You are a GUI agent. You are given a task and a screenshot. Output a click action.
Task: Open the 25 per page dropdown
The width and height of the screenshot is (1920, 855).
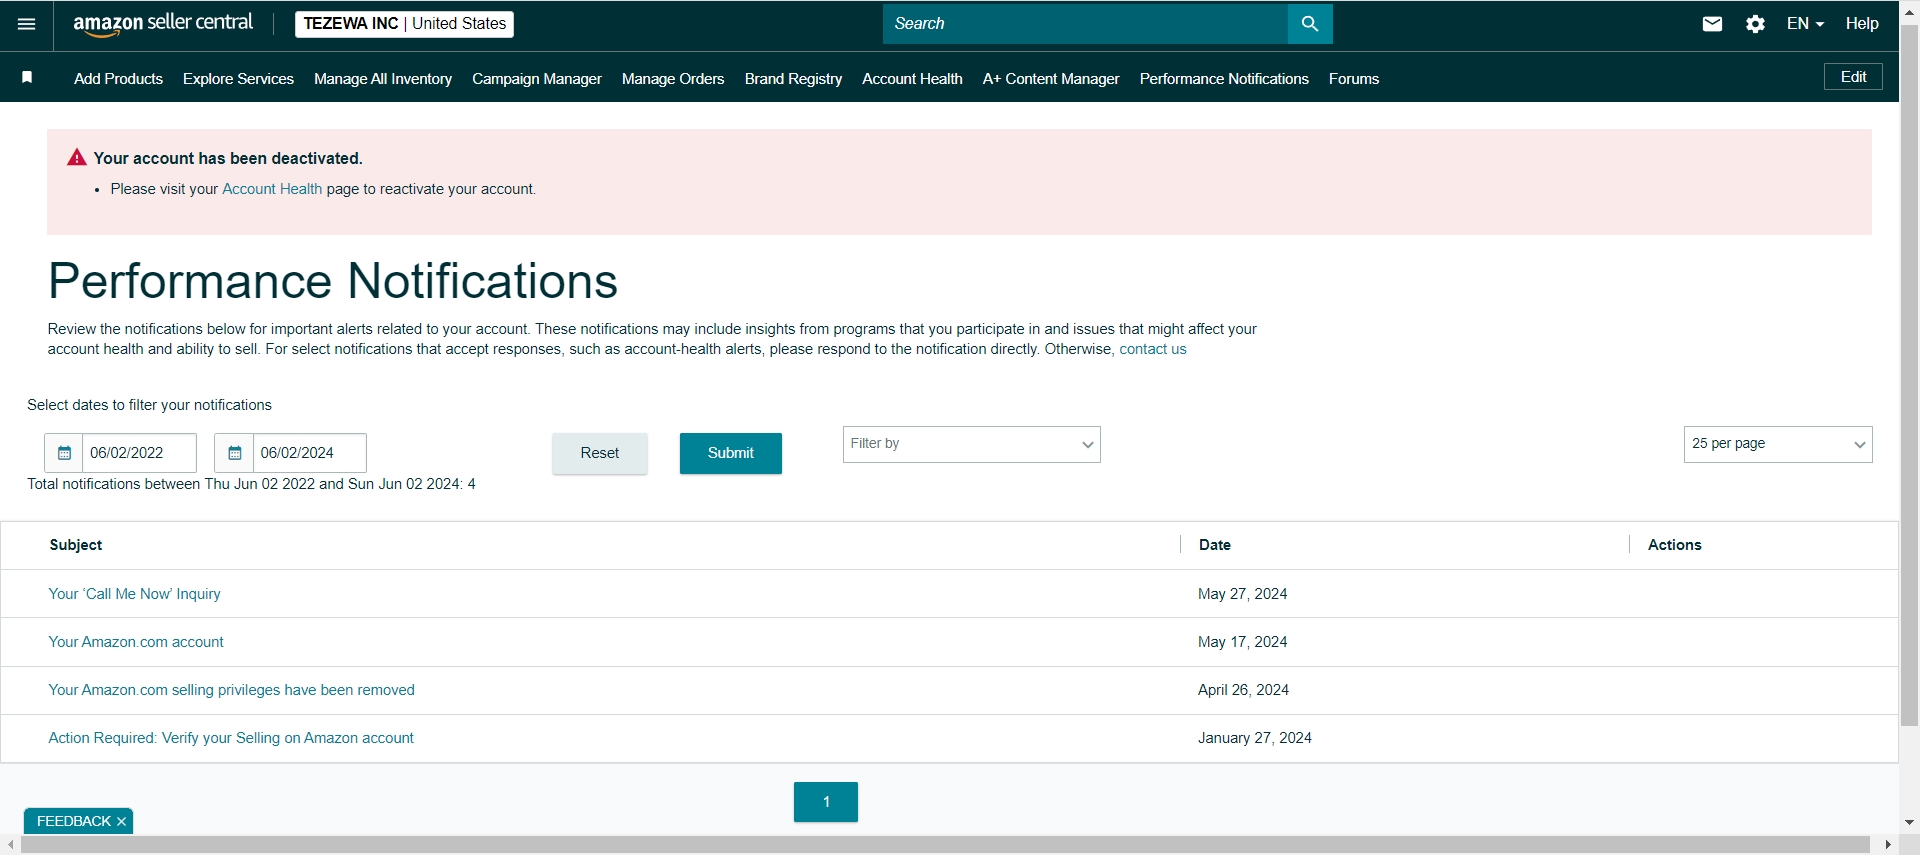click(1778, 444)
